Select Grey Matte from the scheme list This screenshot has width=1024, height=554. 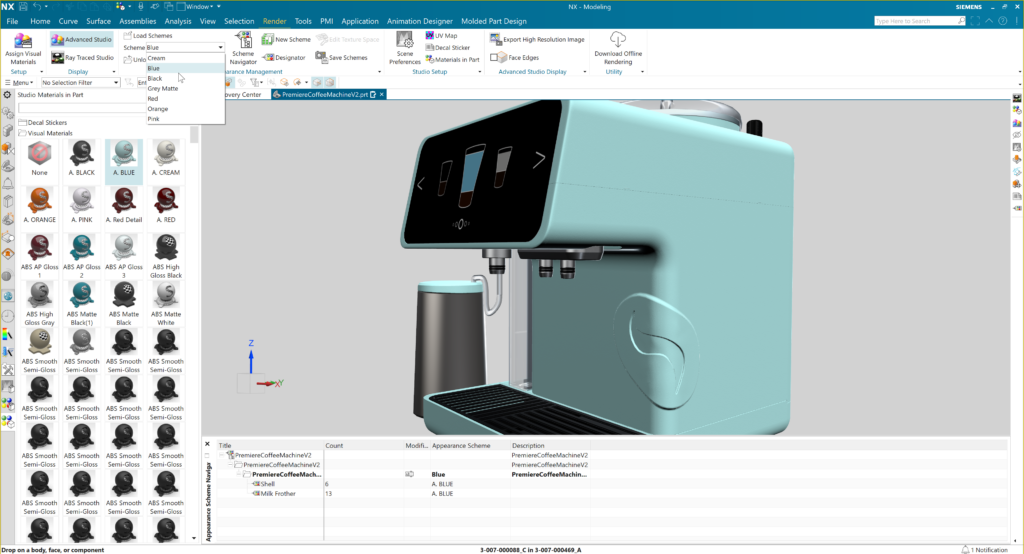(x=163, y=88)
